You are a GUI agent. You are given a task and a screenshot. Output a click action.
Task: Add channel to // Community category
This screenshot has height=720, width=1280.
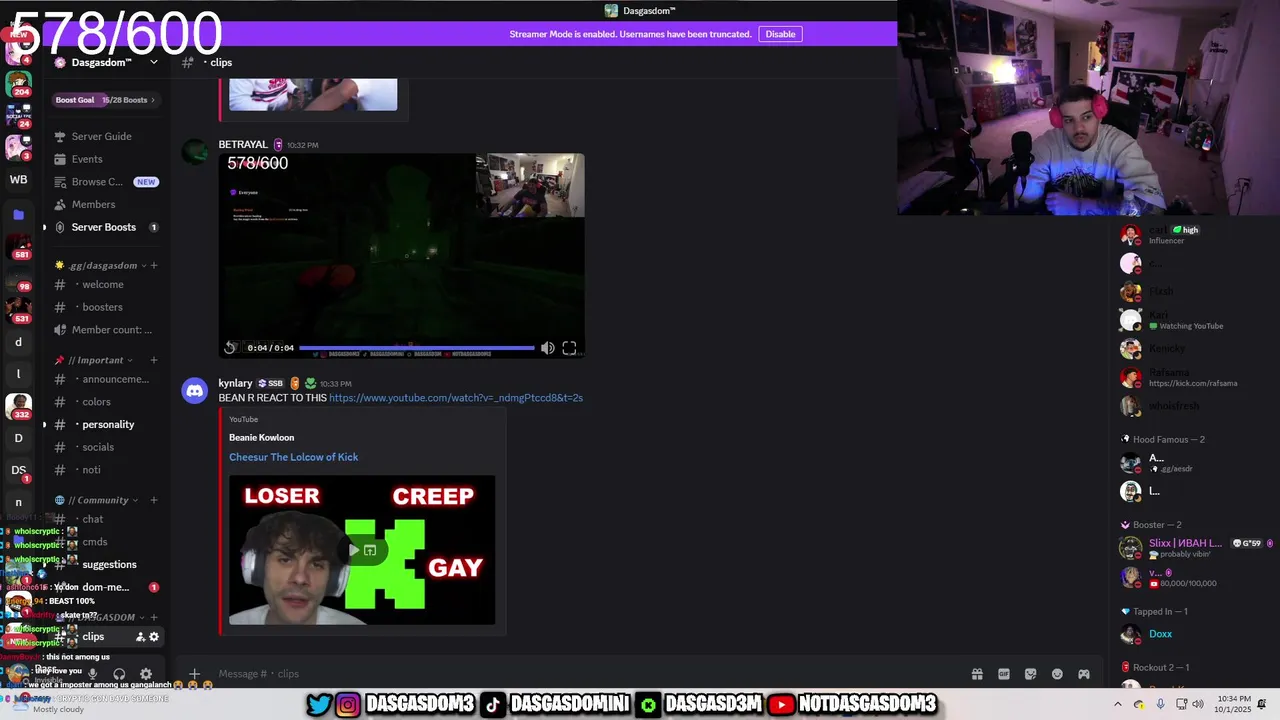pyautogui.click(x=153, y=500)
